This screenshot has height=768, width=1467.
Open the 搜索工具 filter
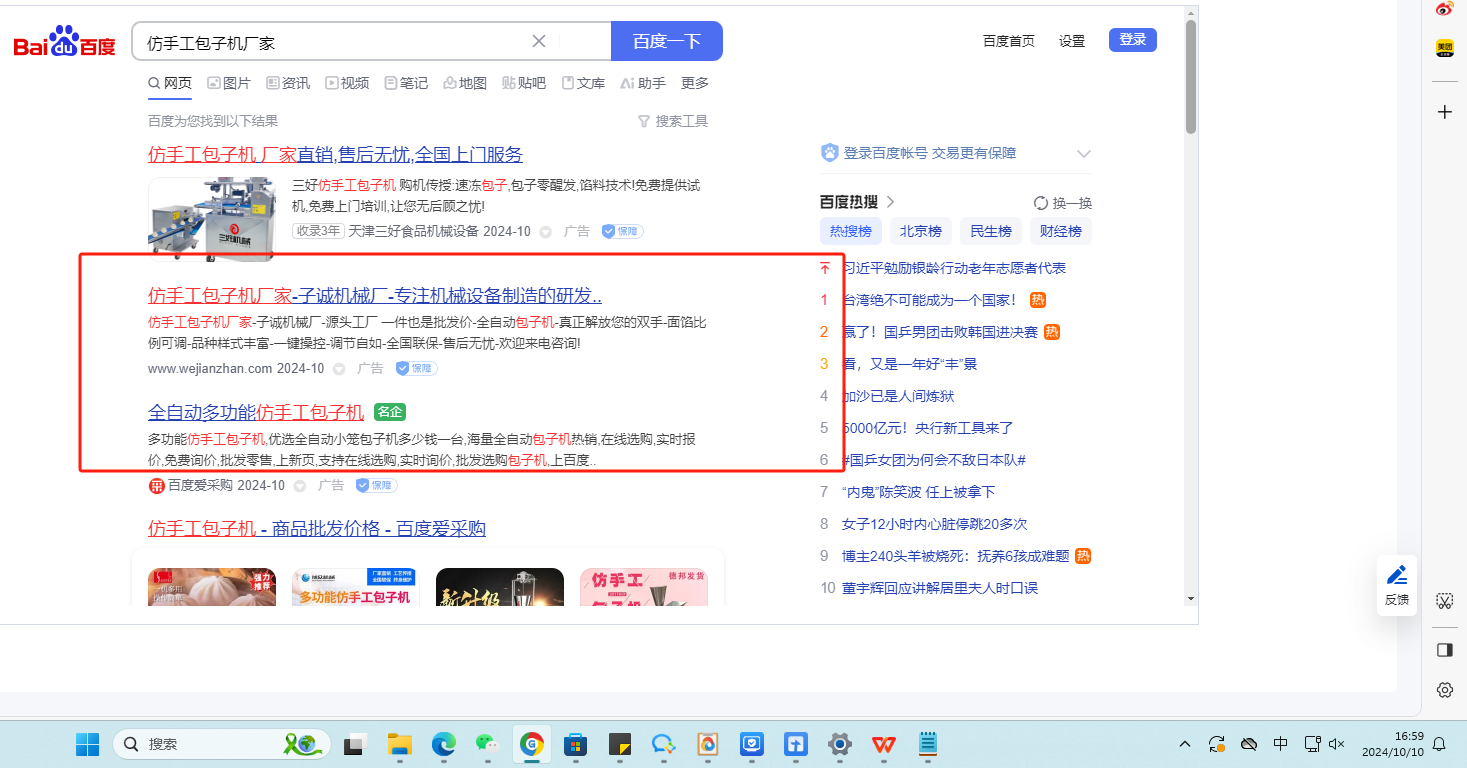673,121
